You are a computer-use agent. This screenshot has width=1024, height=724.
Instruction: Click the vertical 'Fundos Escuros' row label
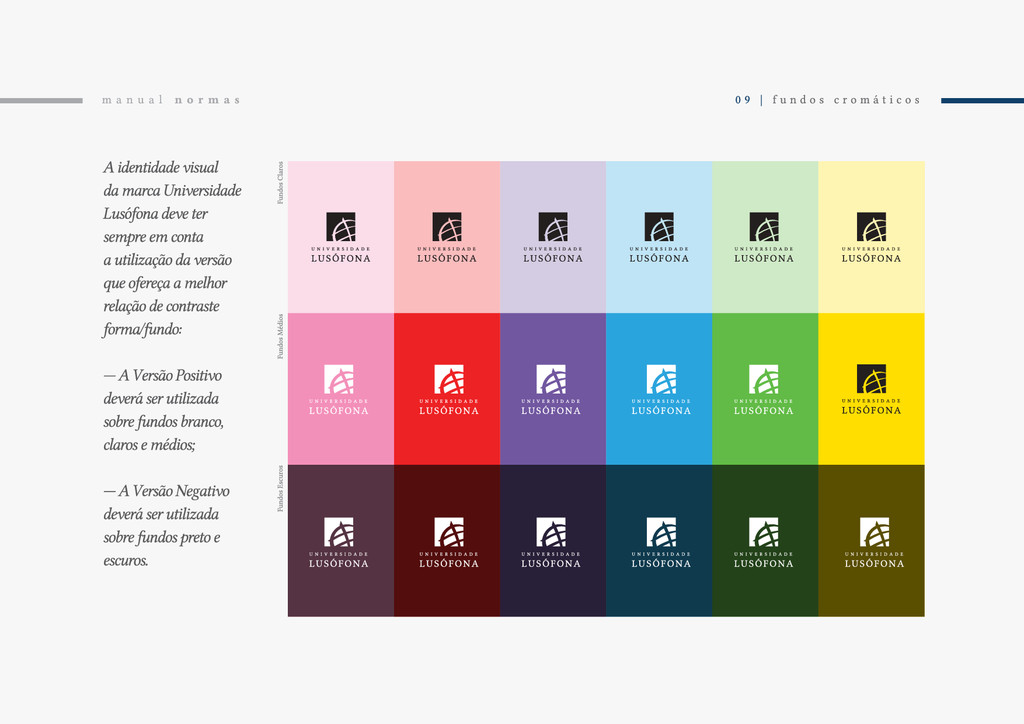[x=280, y=488]
